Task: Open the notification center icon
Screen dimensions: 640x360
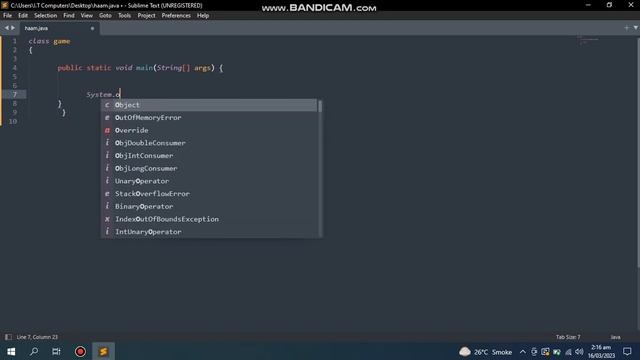Action: point(627,351)
